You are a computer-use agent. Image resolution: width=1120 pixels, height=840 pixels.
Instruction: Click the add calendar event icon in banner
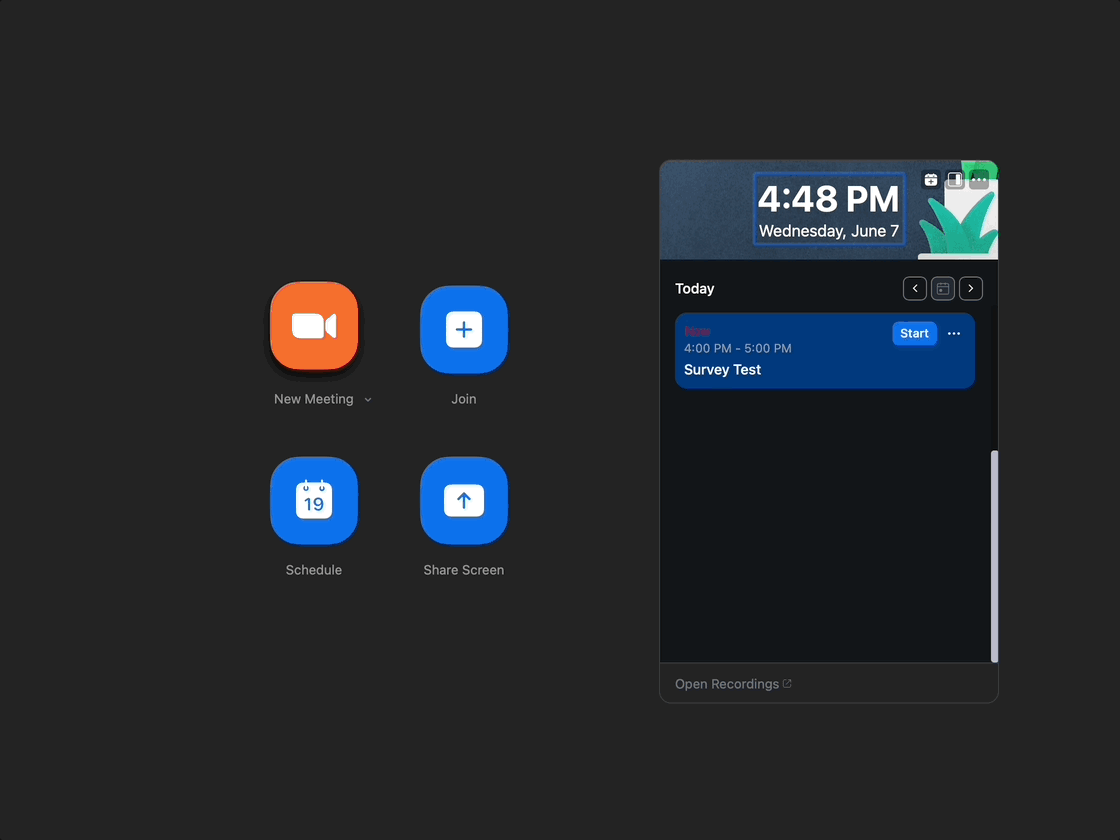(931, 179)
